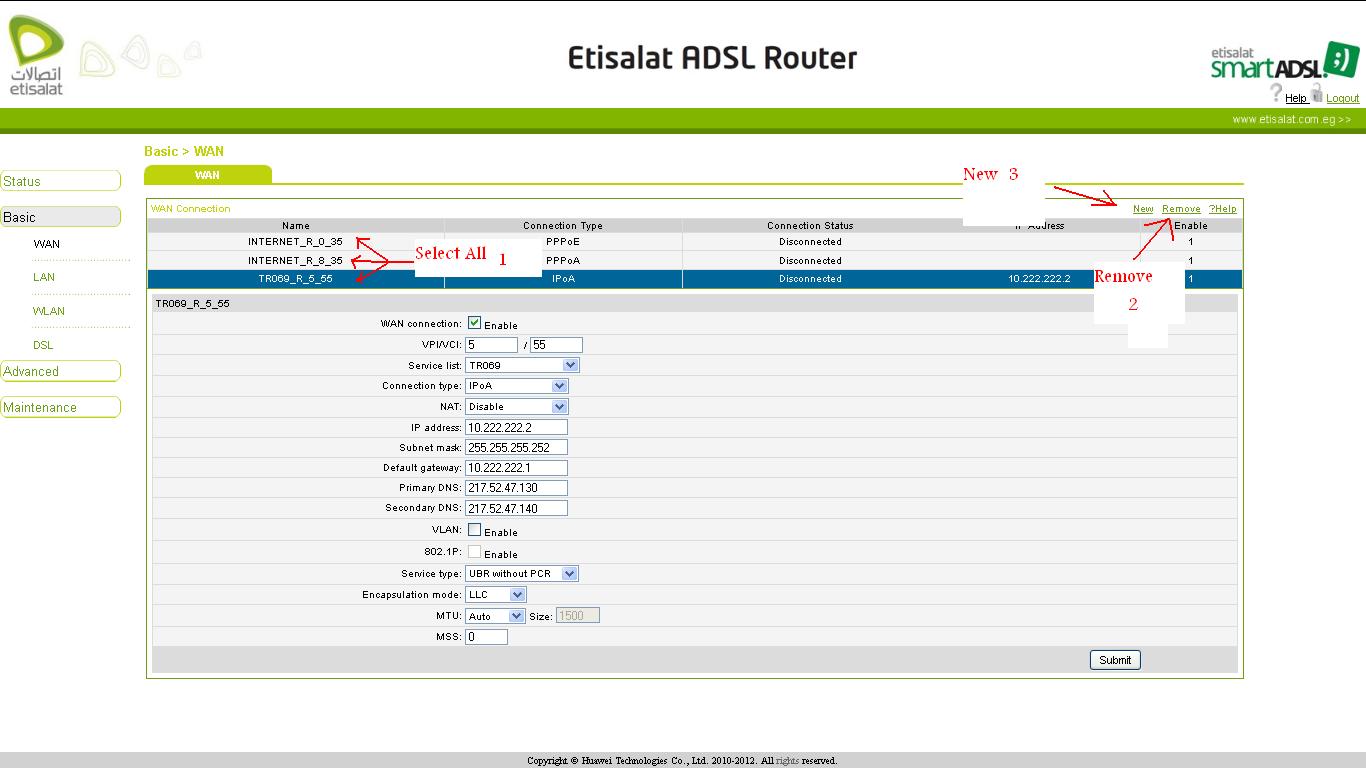Open the Advanced menu section
The image size is (1366, 768).
click(61, 371)
